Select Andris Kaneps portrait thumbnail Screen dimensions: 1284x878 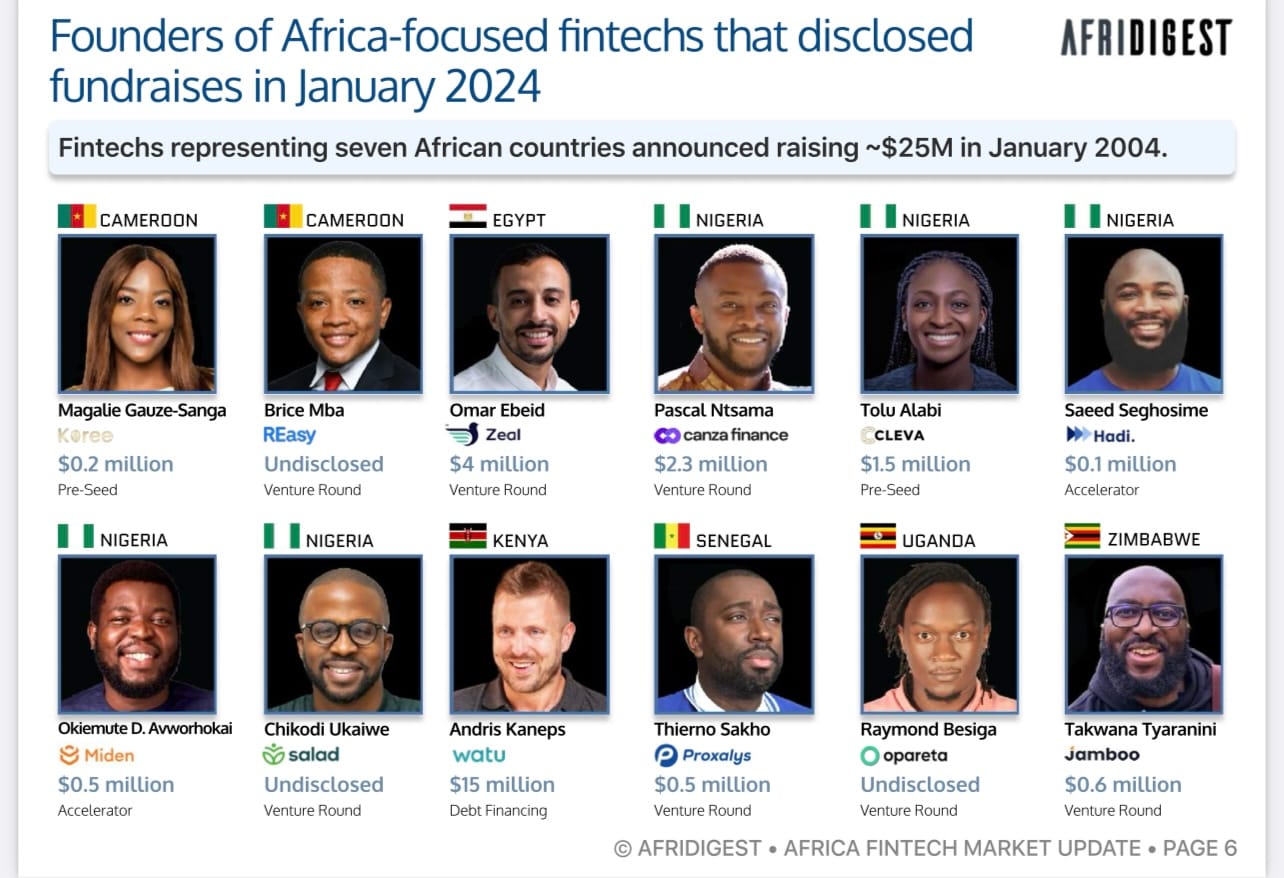click(x=529, y=634)
